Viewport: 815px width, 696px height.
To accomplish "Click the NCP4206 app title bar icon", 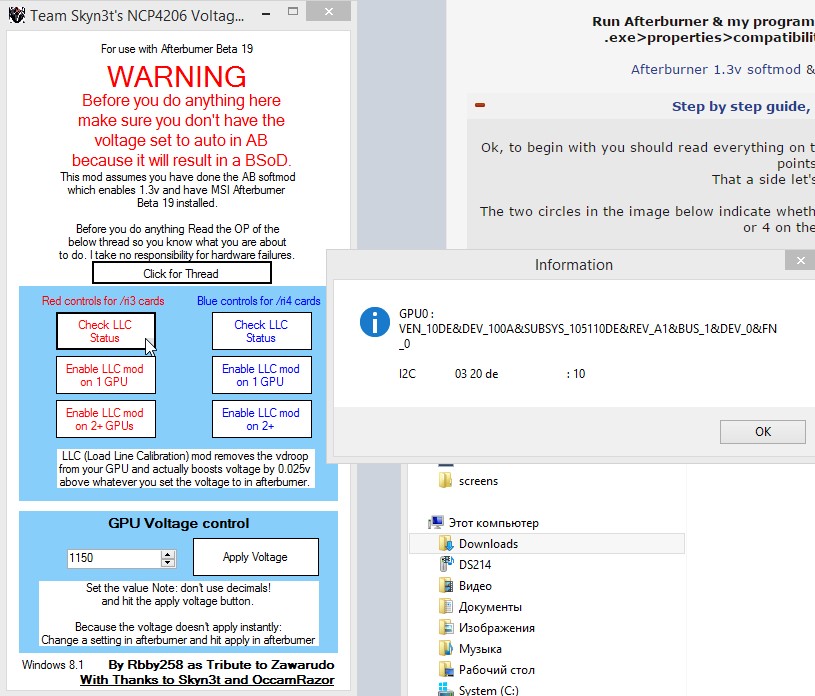I will tap(17, 15).
